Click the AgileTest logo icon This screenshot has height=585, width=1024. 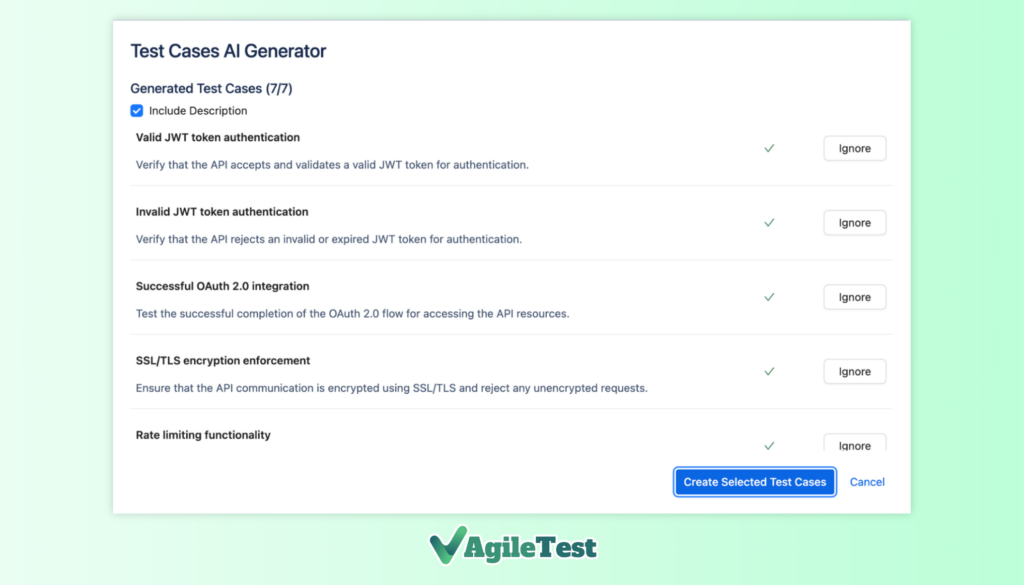click(447, 545)
